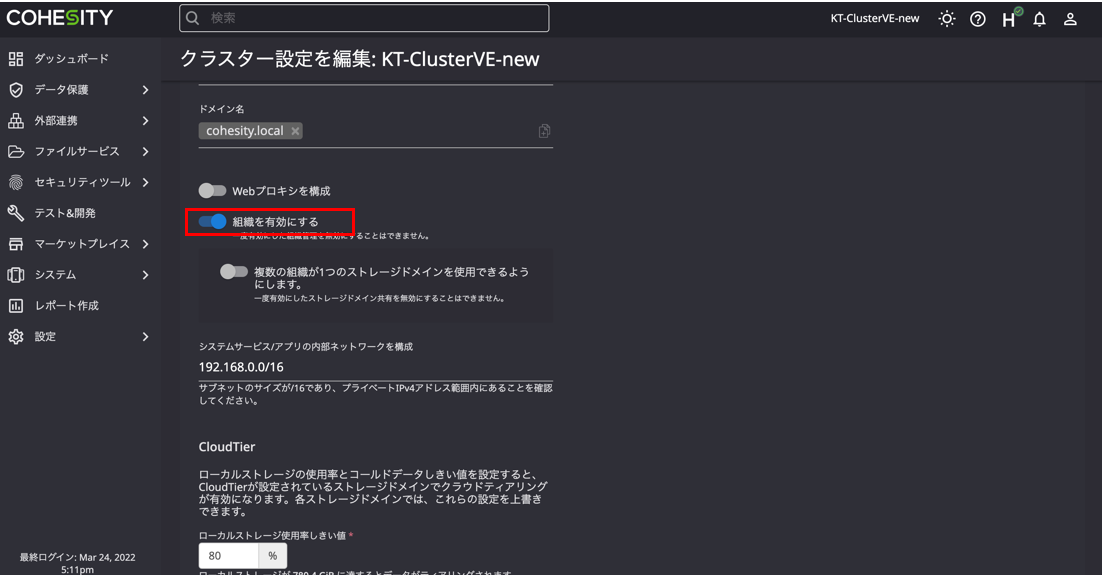Toggle light theme sun icon
Viewport: 1103px width, 576px height.
pyautogui.click(x=947, y=19)
